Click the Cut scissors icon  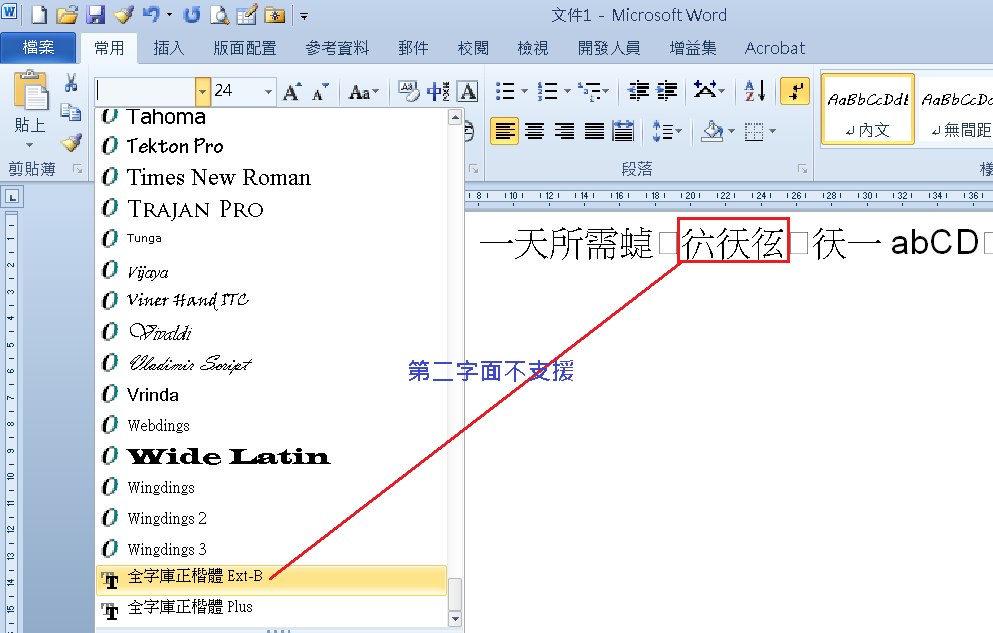71,83
